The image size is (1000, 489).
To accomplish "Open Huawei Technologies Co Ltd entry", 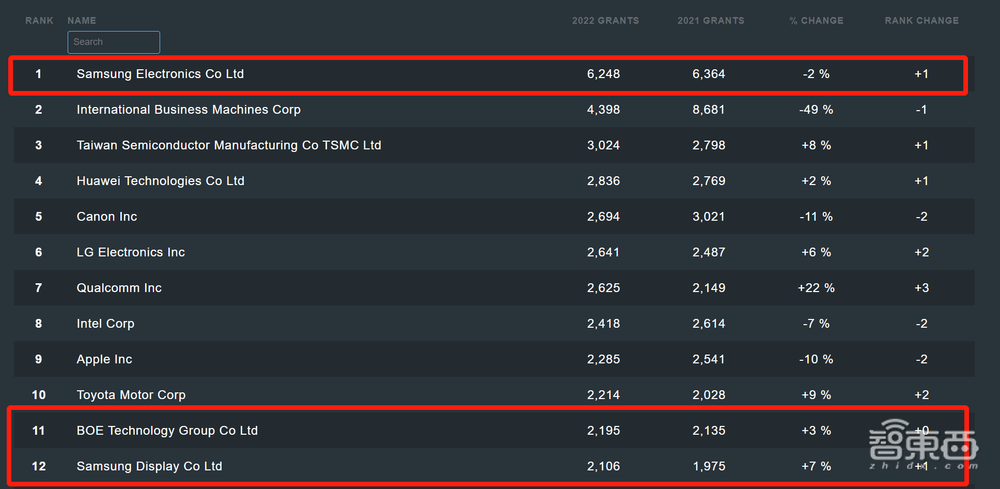I will [x=160, y=181].
